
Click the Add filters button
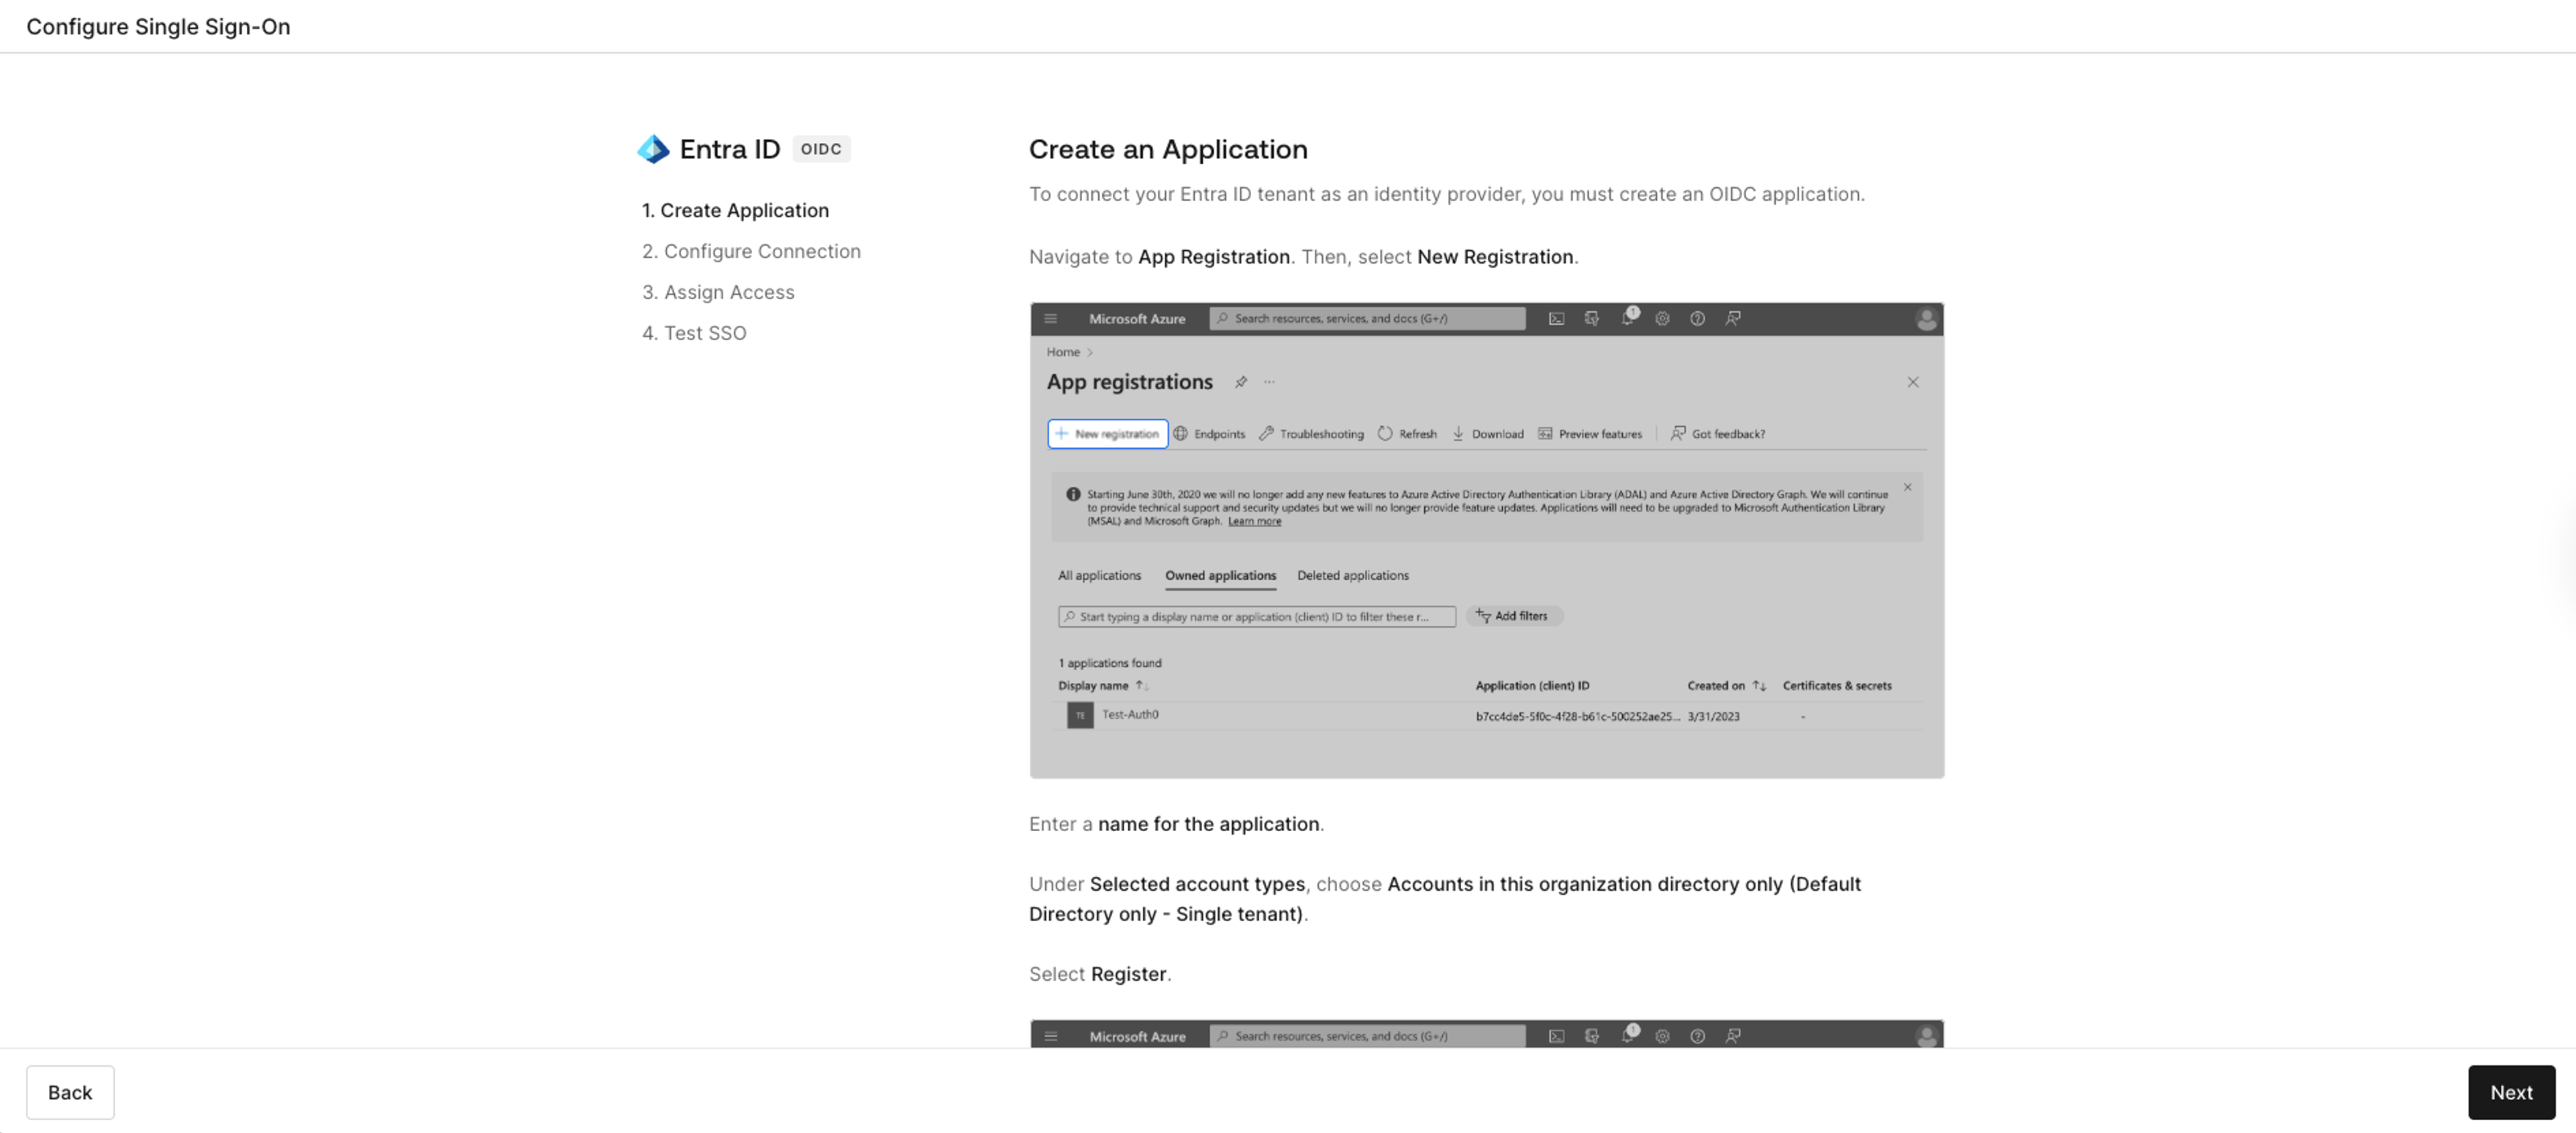click(x=1514, y=617)
